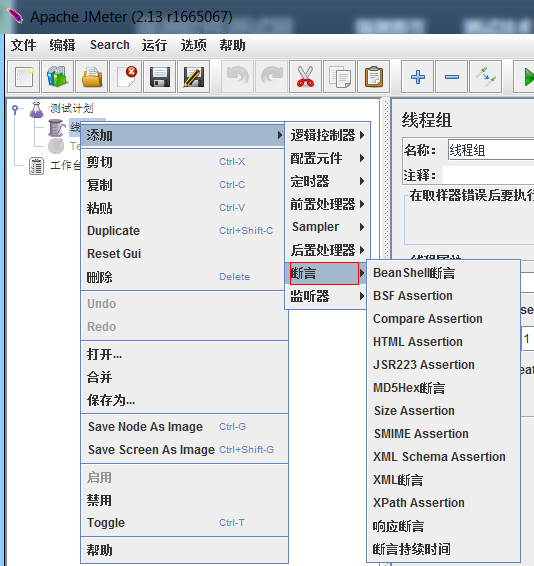Add a Size Assertion
Screen dimensions: 534x566
tap(443, 411)
